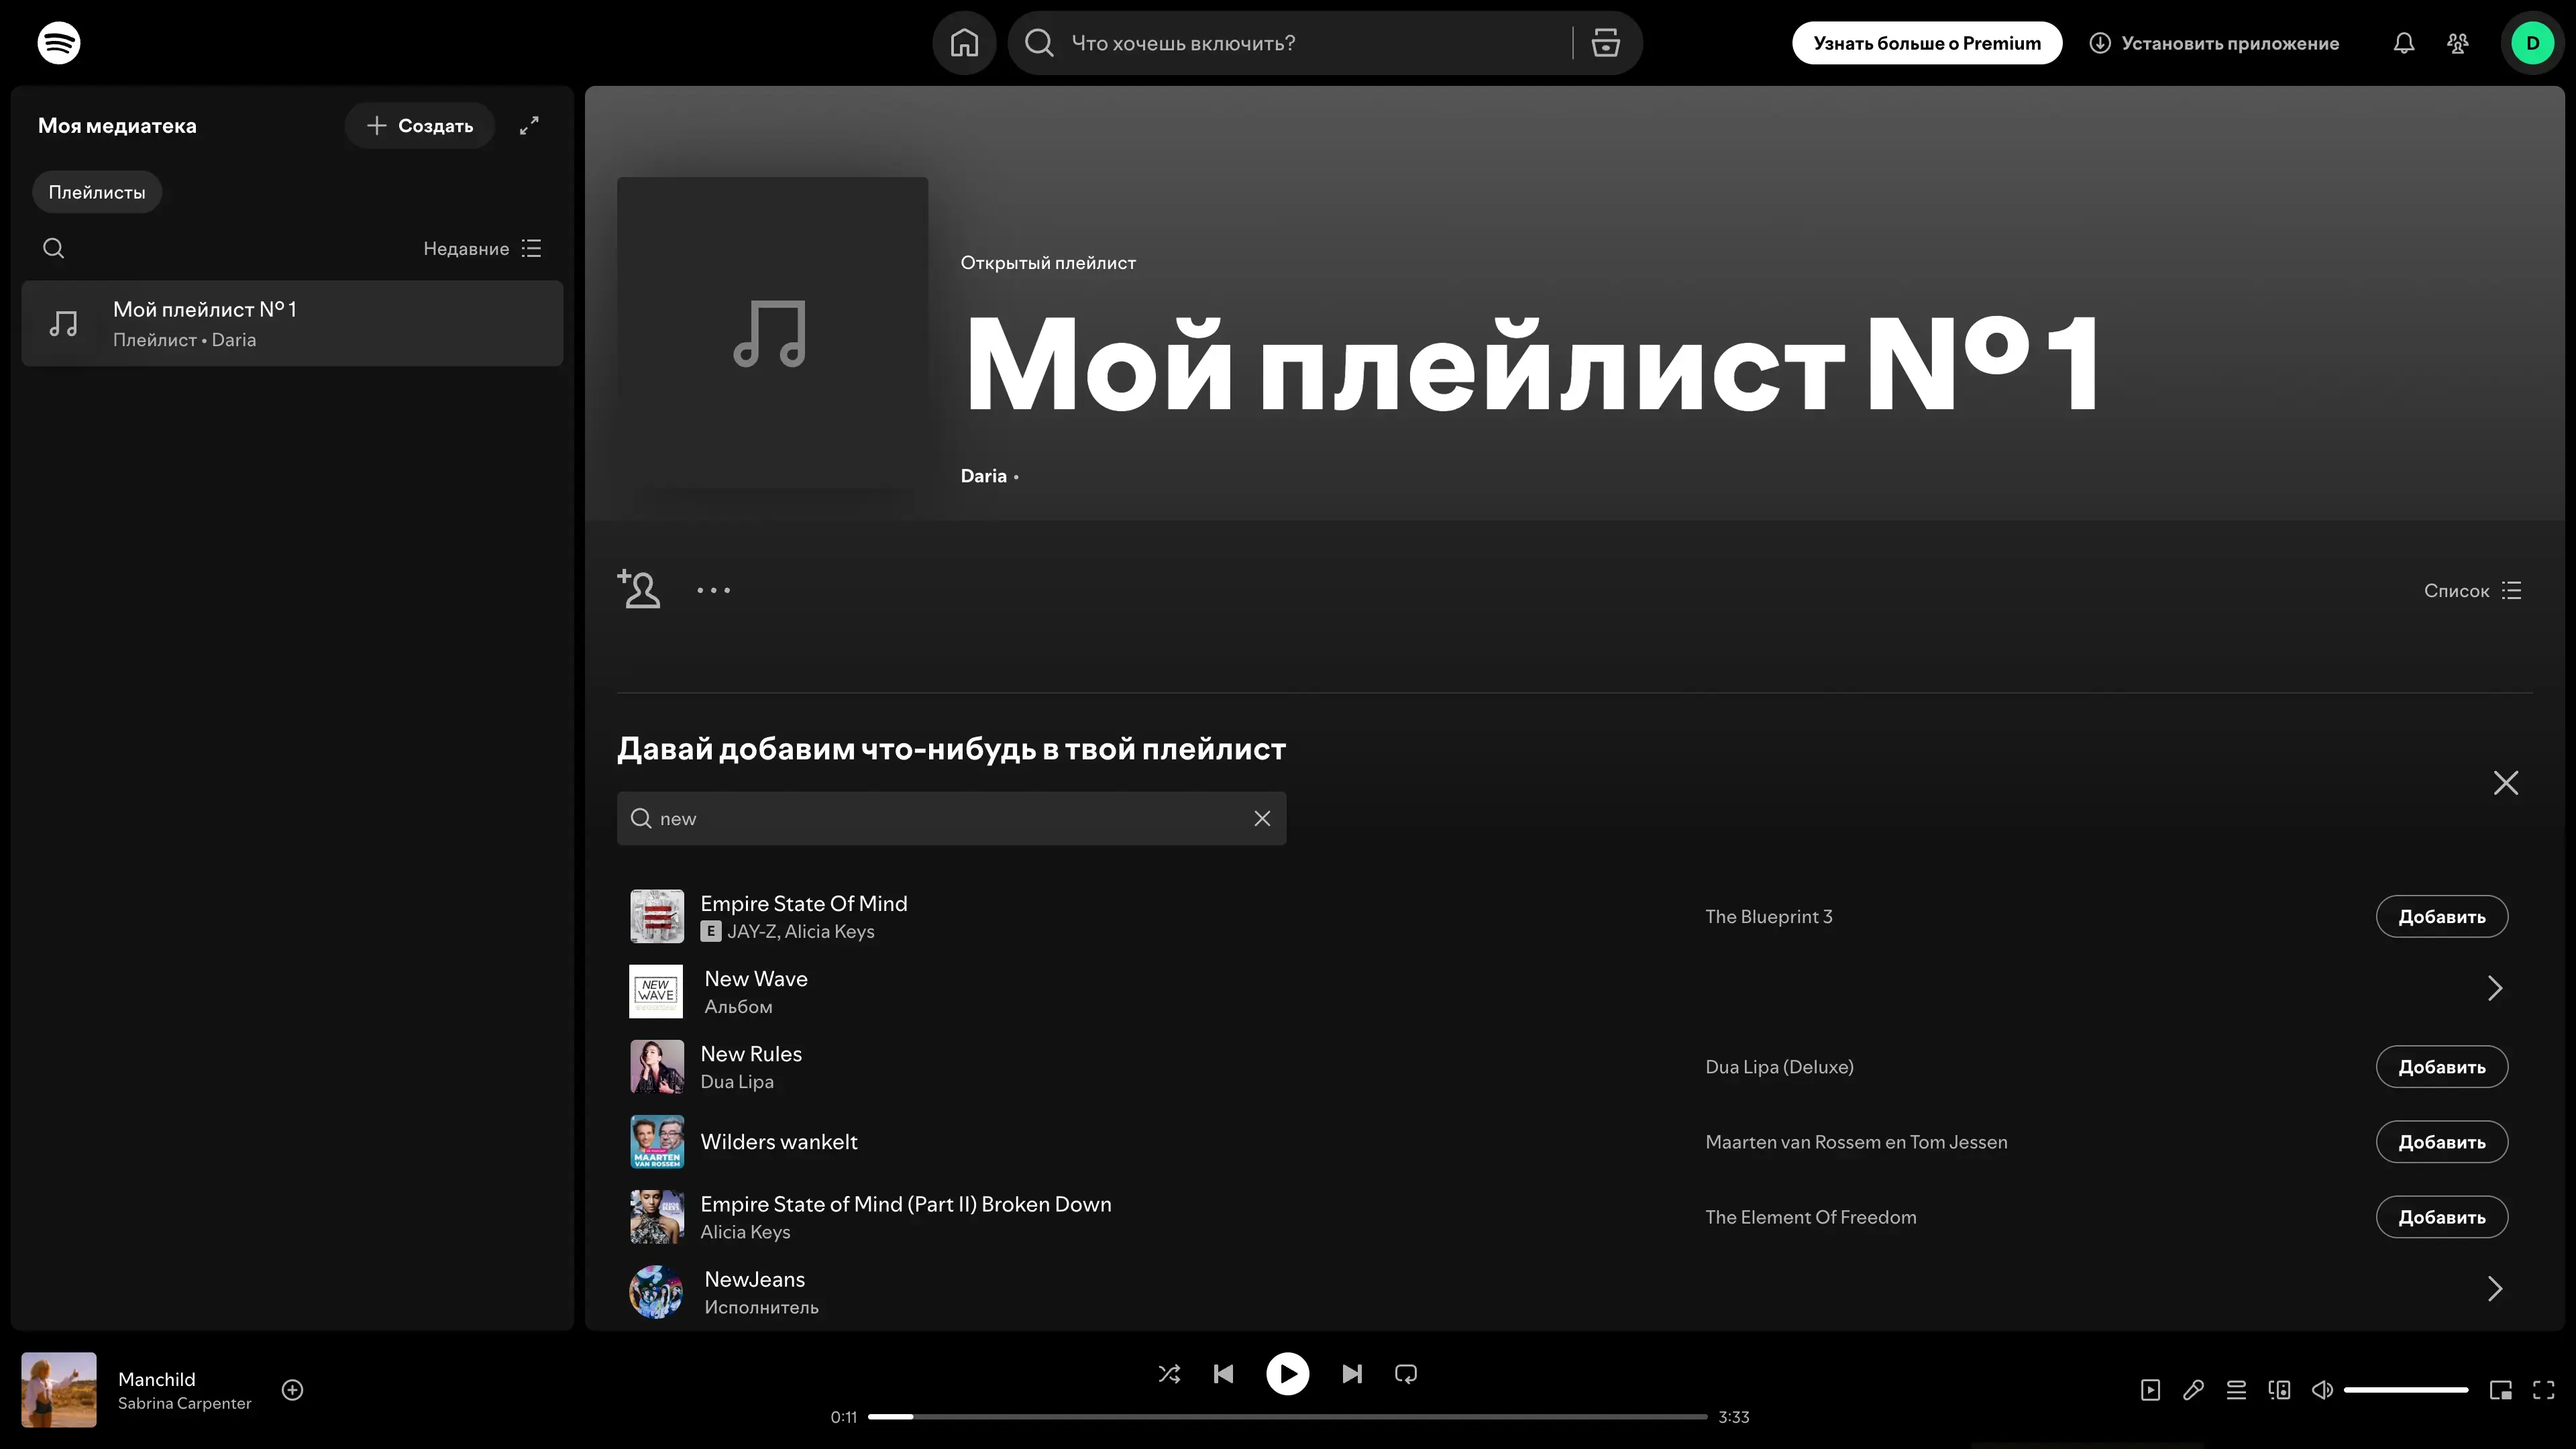Open the Browse icon in search bar
2576x1449 pixels.
[1605, 43]
